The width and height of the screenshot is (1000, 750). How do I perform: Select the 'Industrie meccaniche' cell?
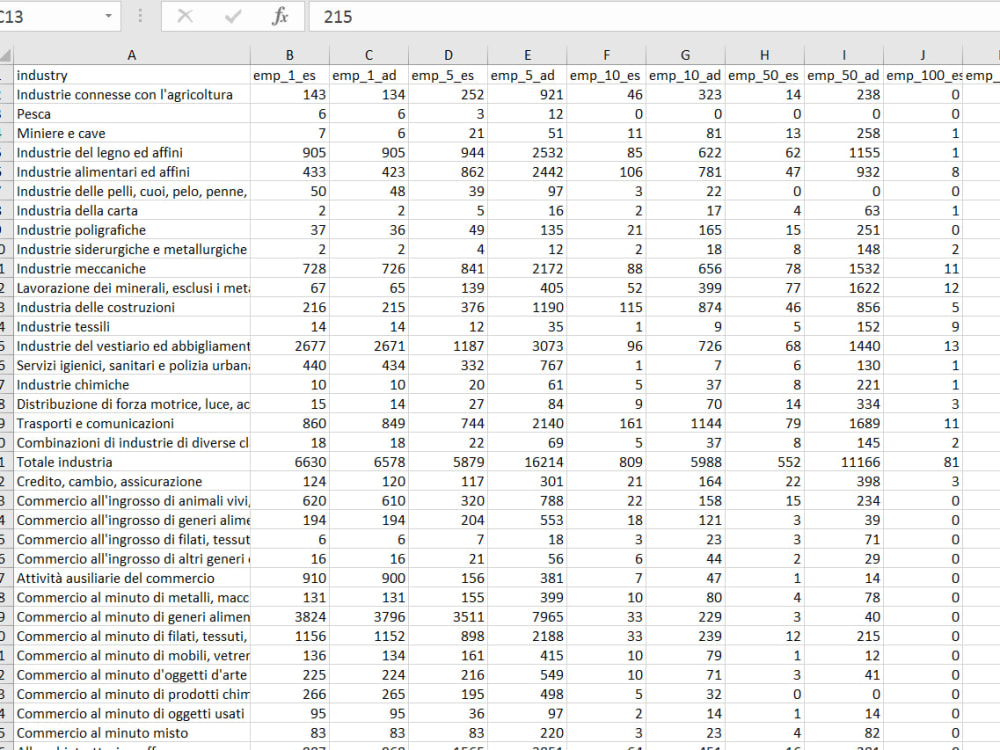132,268
